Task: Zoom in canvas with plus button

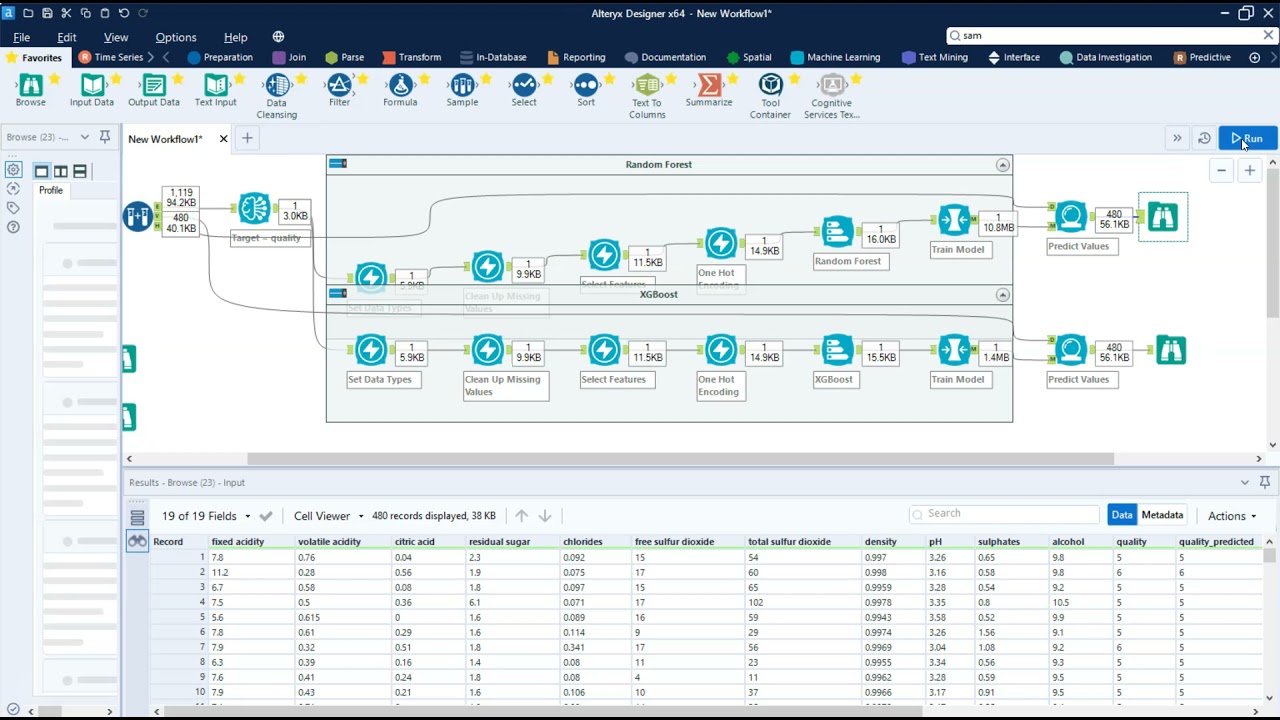Action: pos(1250,171)
